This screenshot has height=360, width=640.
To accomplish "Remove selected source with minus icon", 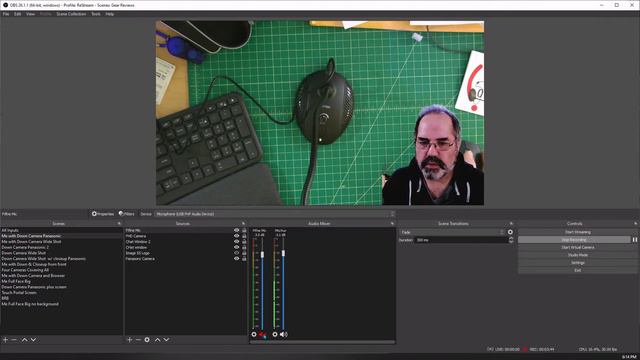I will click(x=138, y=340).
